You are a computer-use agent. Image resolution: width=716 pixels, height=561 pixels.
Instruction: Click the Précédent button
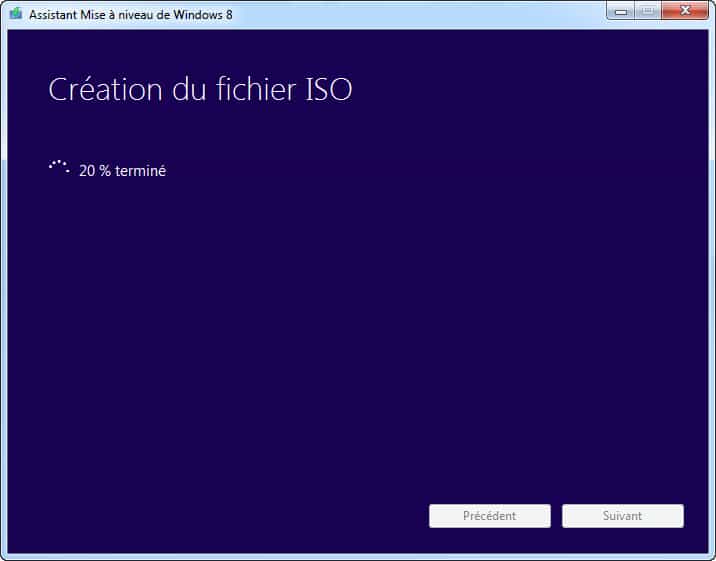490,516
